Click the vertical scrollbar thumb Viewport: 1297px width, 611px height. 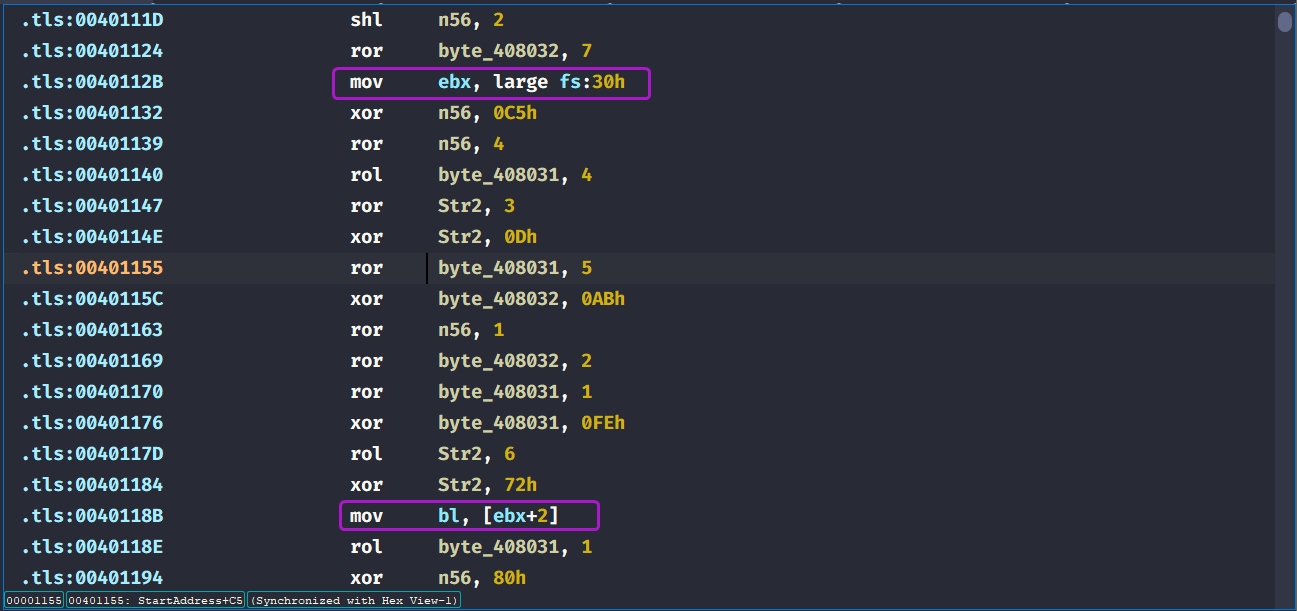coord(1284,22)
